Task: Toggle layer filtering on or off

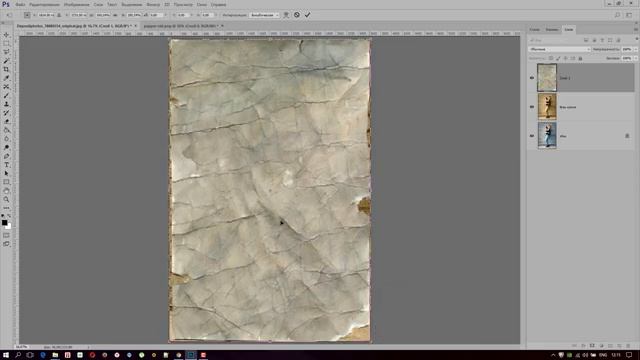Action: click(636, 40)
